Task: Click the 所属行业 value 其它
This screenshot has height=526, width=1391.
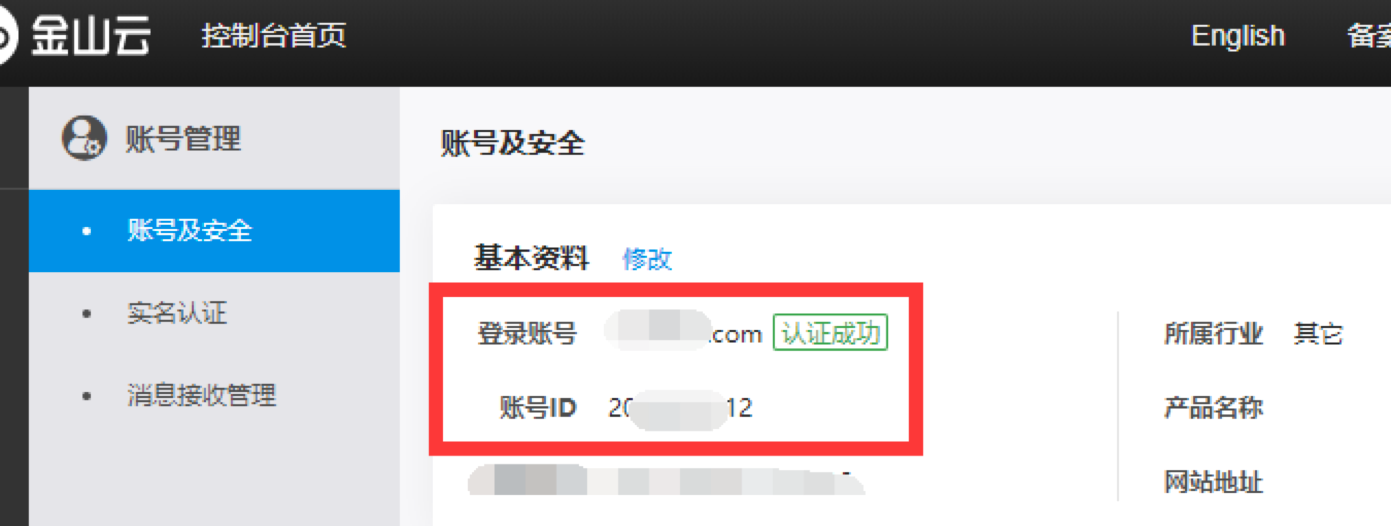Action: [x=1318, y=334]
